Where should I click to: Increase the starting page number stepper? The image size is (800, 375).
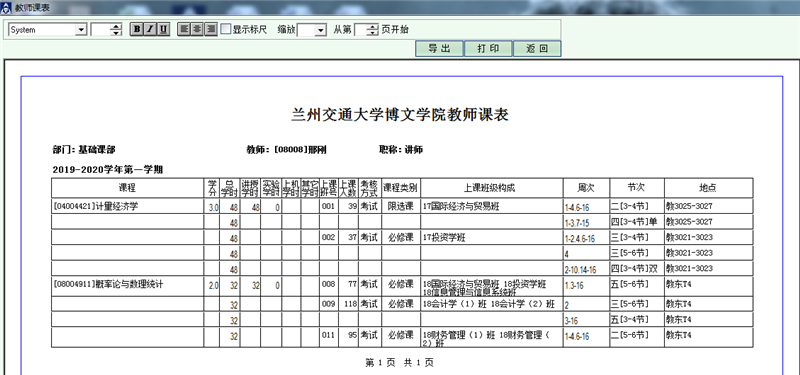373,27
